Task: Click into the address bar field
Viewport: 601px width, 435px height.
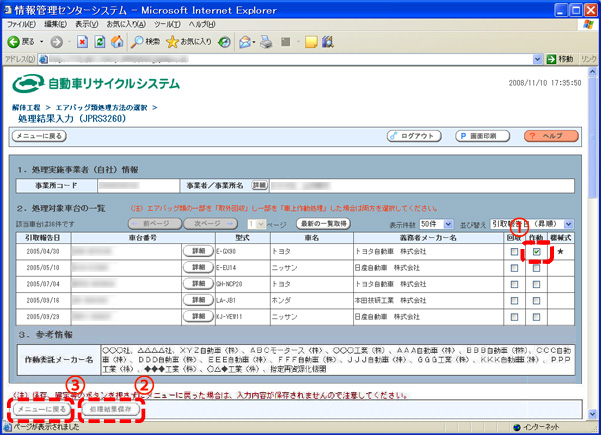Action: coord(290,59)
